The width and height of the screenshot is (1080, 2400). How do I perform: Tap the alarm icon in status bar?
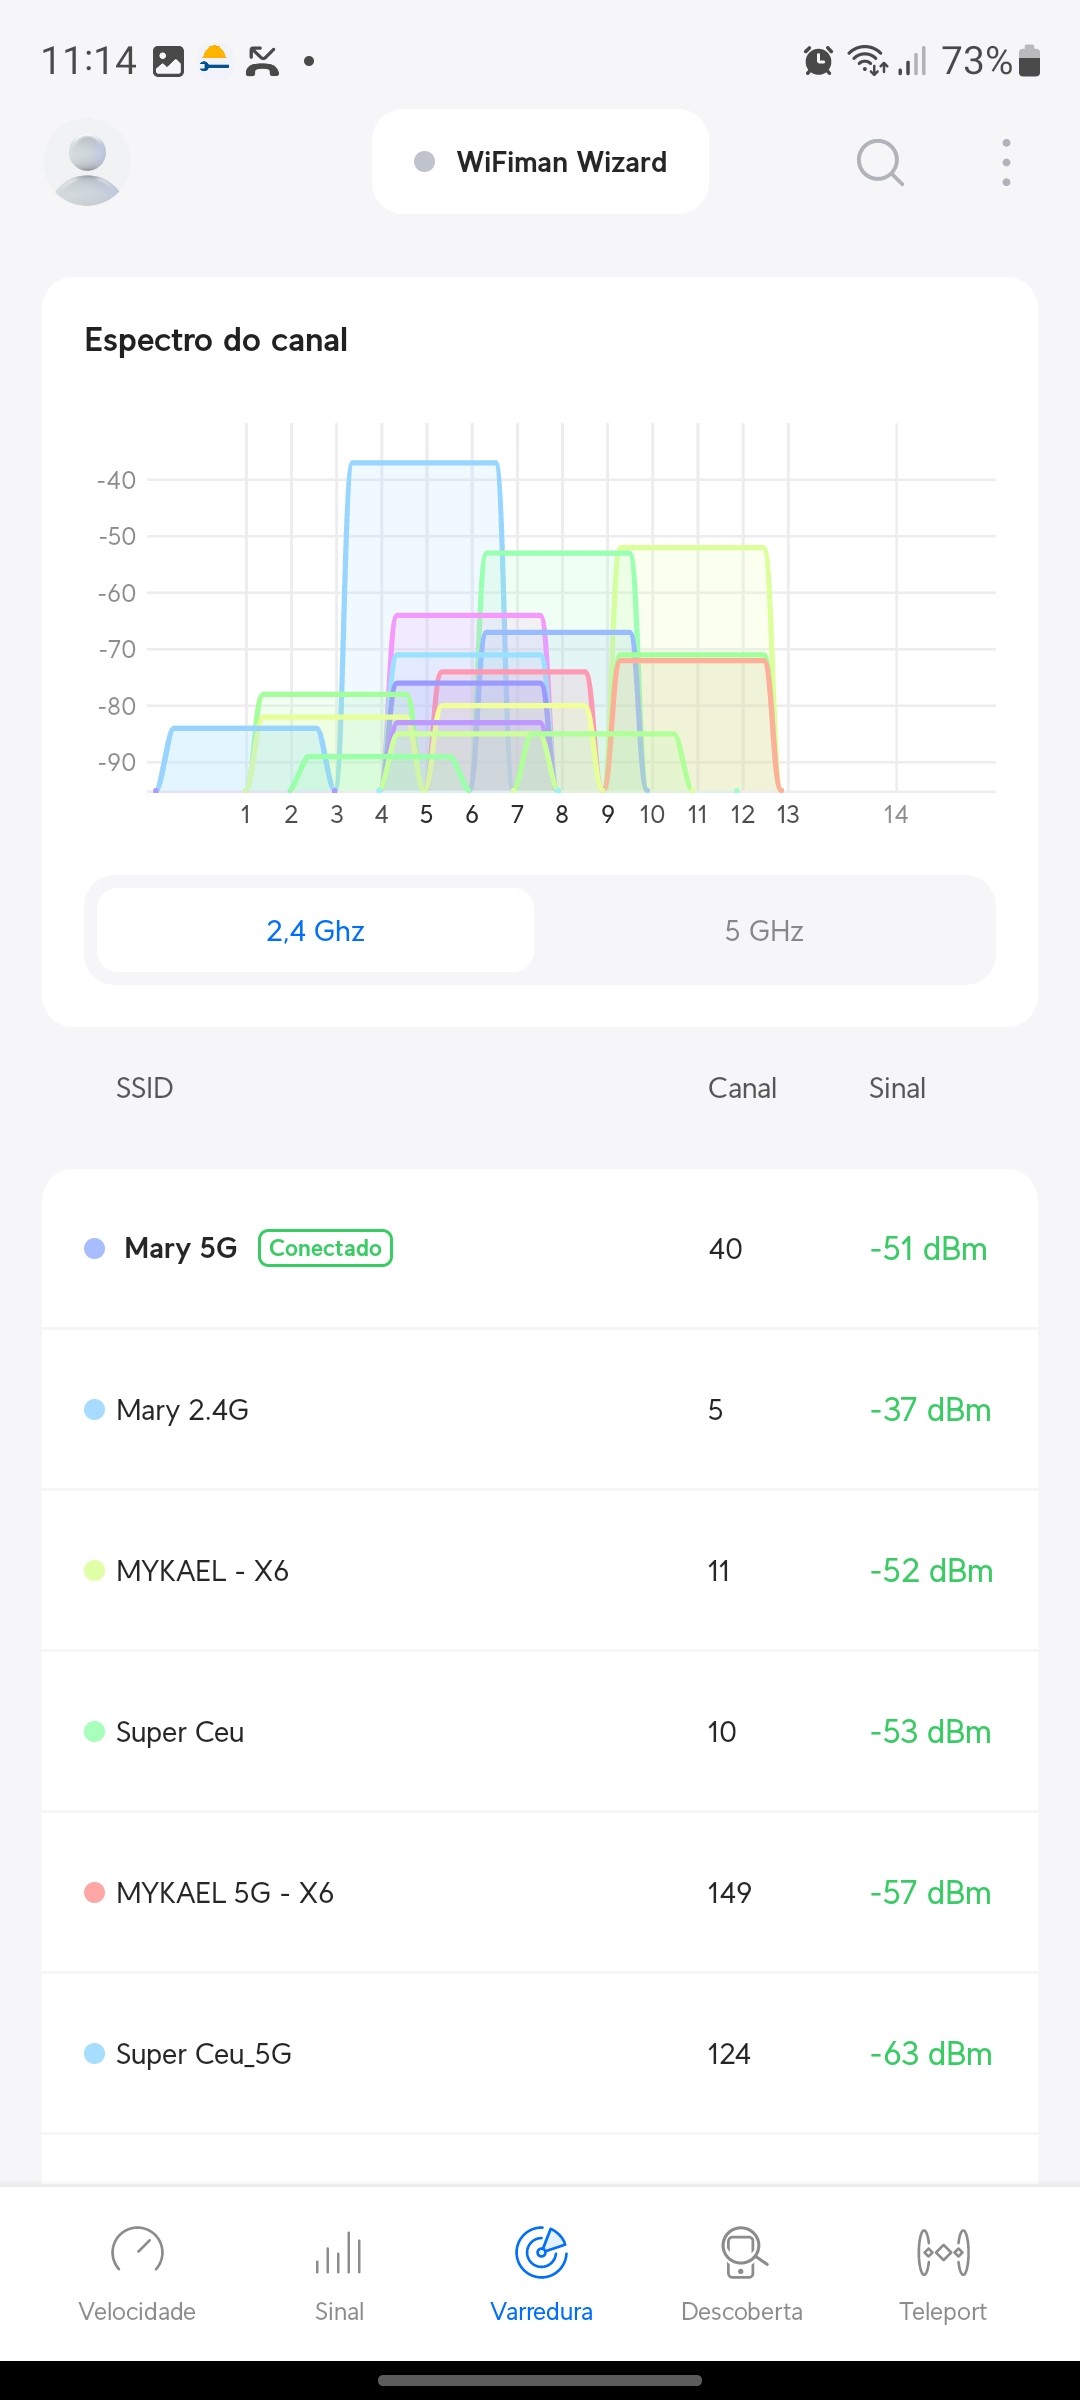pos(818,61)
